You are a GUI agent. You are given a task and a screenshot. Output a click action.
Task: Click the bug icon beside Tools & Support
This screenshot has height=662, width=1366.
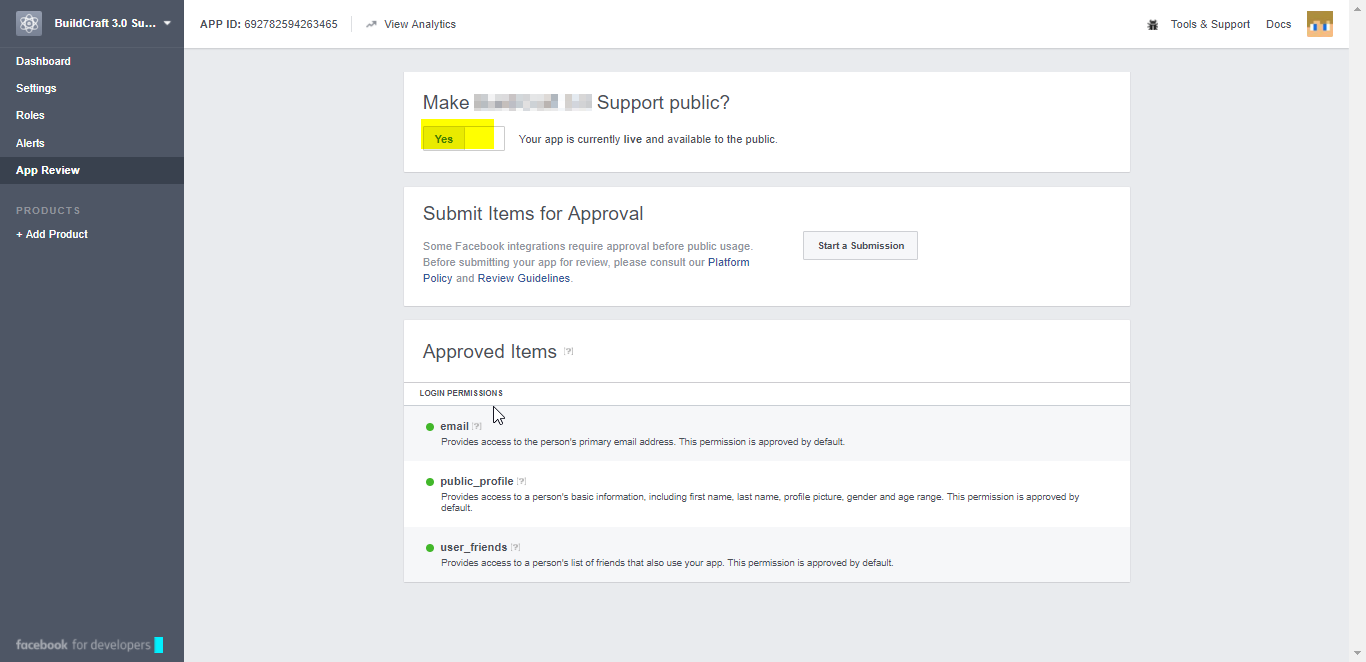pos(1152,24)
